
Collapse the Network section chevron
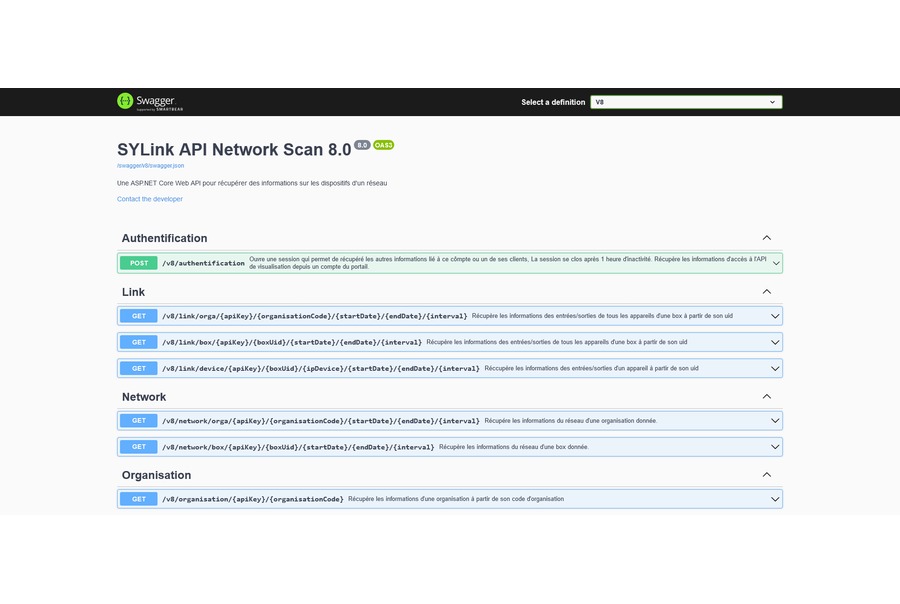(x=766, y=397)
